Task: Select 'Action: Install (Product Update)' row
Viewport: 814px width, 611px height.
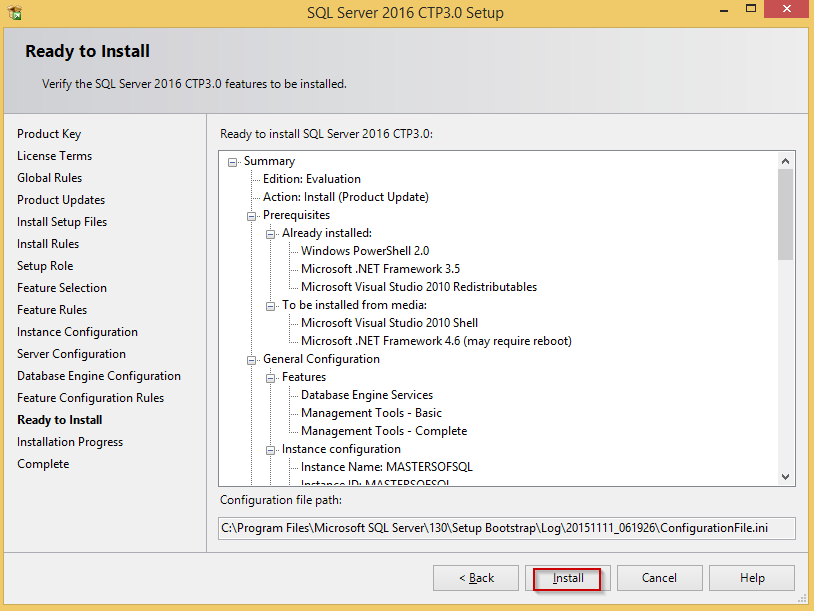Action: pos(346,197)
